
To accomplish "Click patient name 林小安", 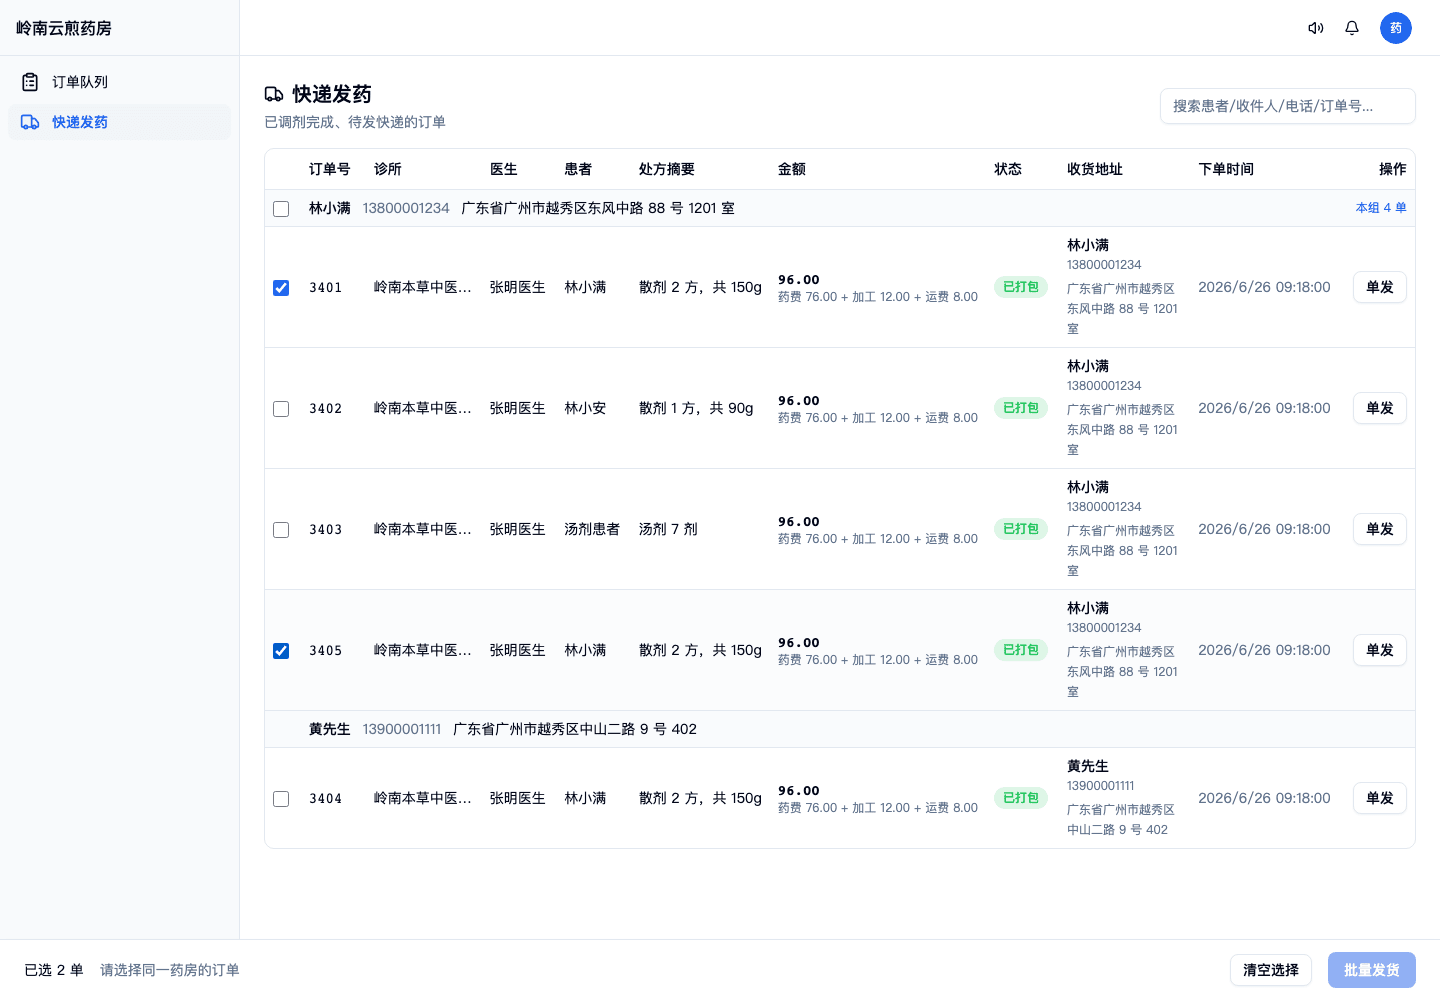I will pos(585,408).
